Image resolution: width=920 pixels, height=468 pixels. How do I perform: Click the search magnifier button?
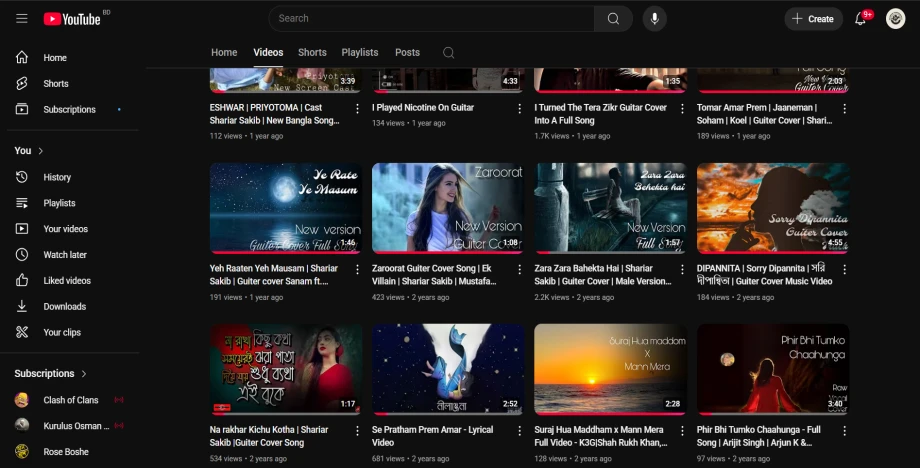click(x=613, y=19)
